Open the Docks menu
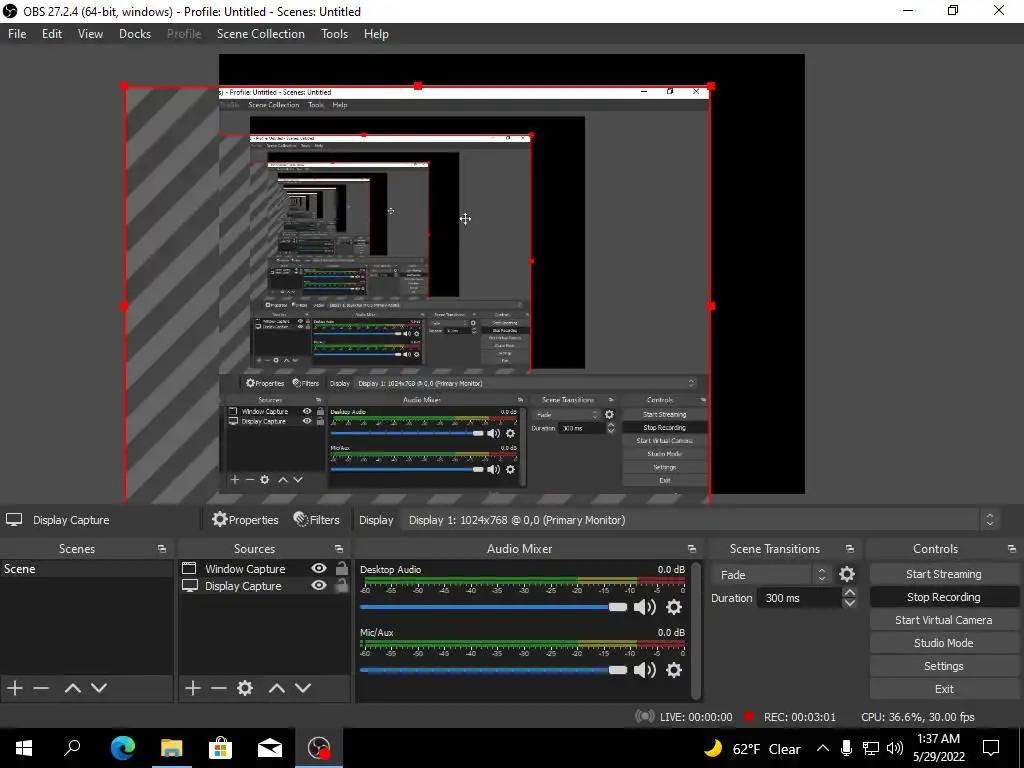The height and width of the screenshot is (768, 1024). click(x=135, y=34)
